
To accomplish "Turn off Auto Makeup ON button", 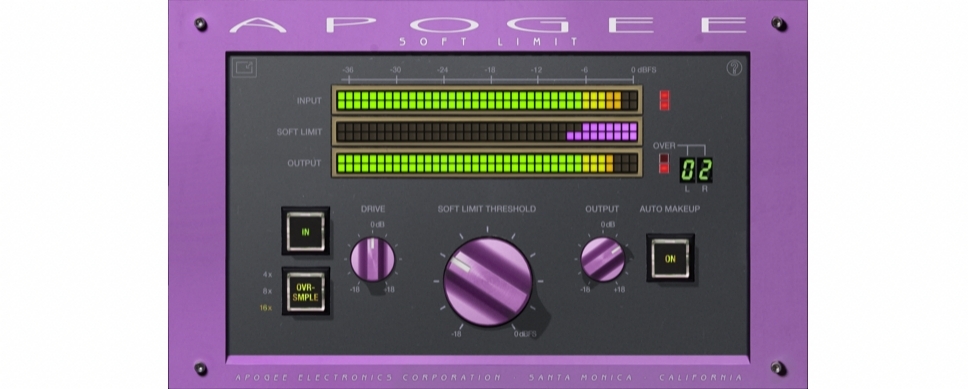I will tap(670, 259).
